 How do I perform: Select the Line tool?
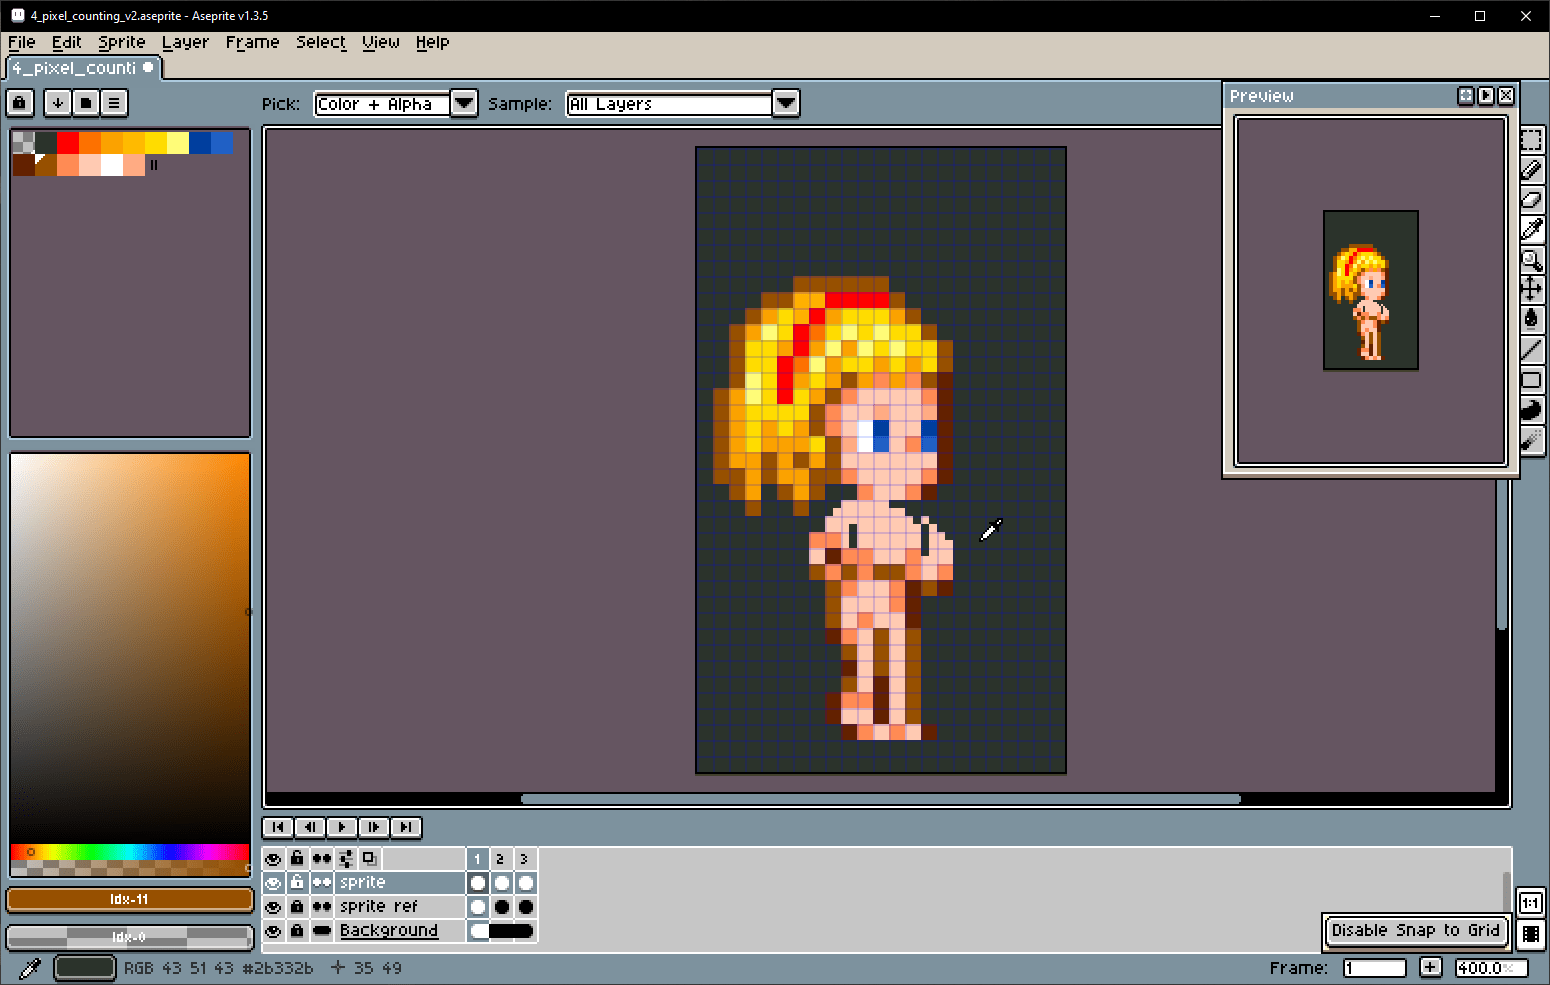(x=1531, y=350)
